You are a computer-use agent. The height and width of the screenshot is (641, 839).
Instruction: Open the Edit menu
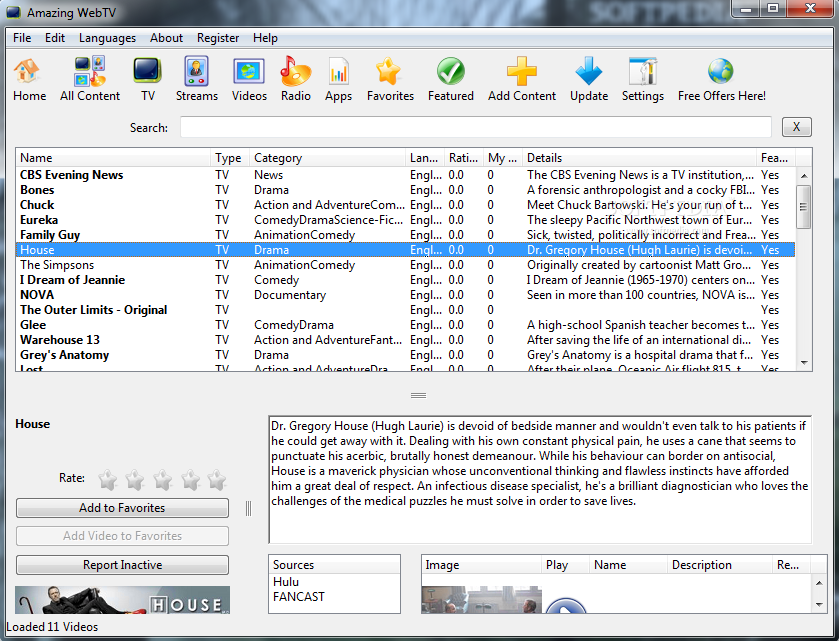pos(55,38)
